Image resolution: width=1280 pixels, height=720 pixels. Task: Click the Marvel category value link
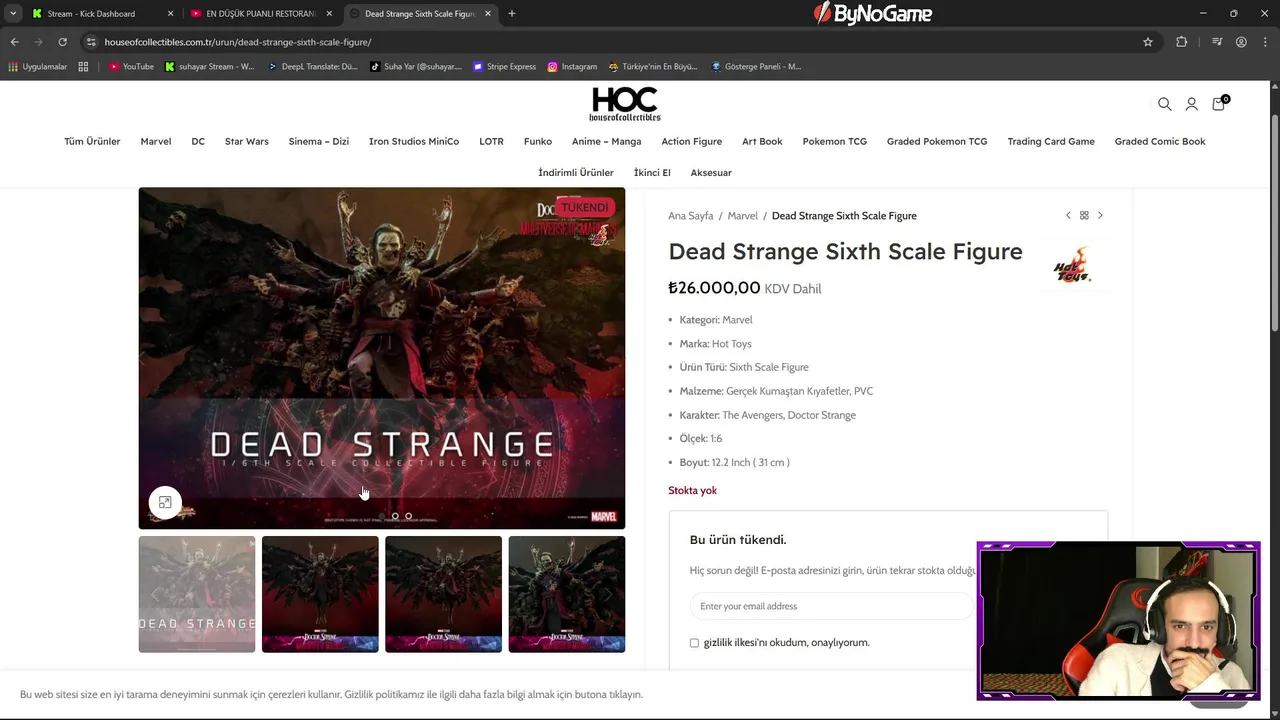click(x=738, y=320)
